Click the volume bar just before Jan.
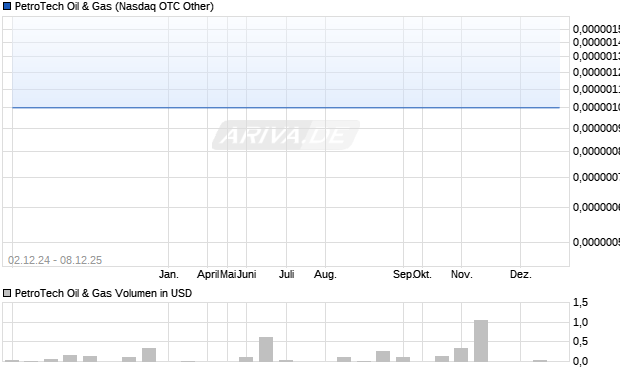Viewport: 620px width, 371px height. click(x=149, y=355)
